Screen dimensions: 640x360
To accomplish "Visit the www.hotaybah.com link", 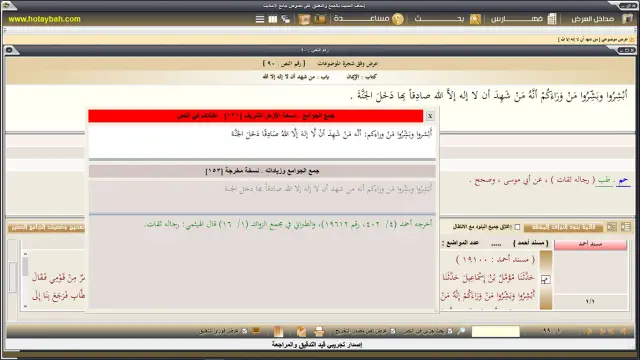I will (x=44, y=19).
